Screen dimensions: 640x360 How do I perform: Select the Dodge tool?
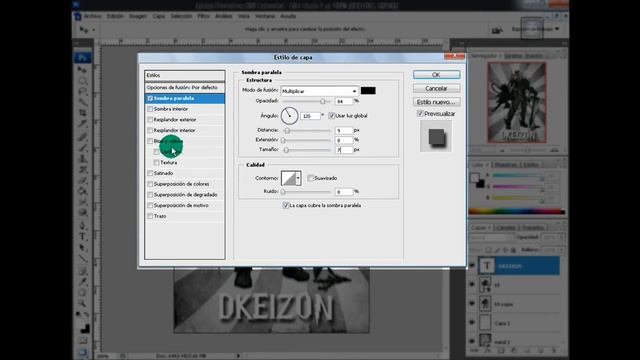tap(82, 212)
